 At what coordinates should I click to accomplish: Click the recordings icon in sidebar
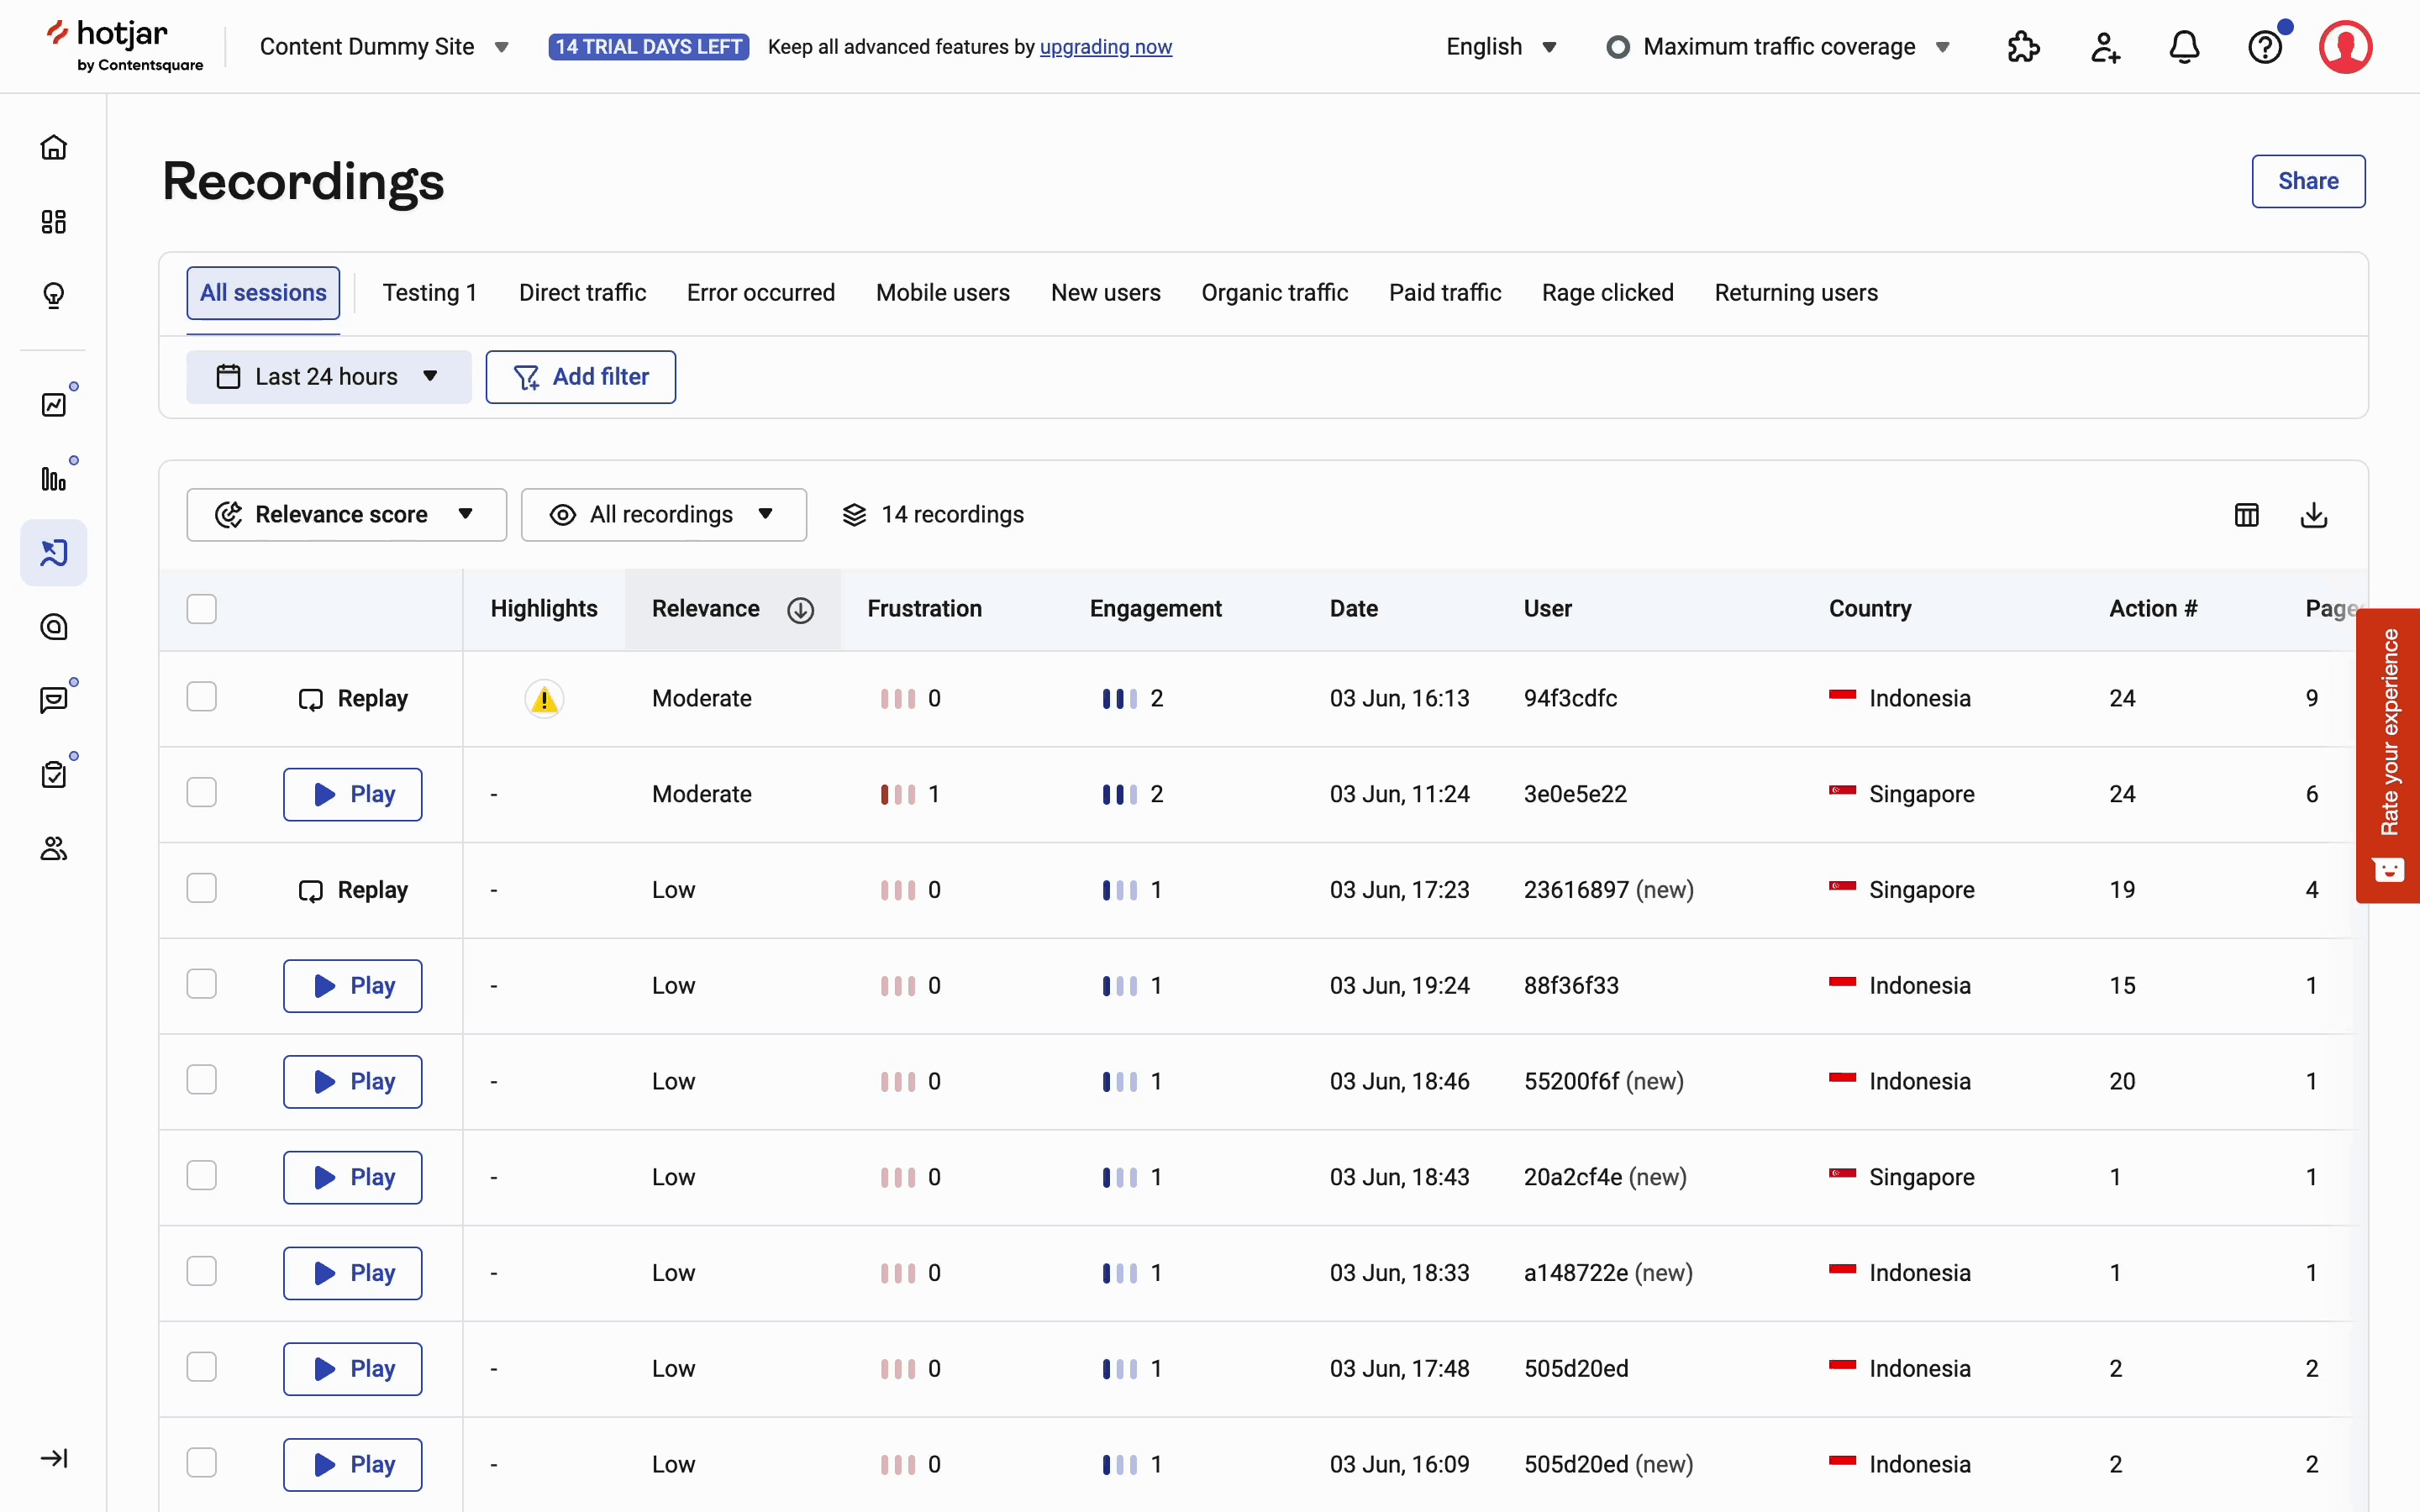[52, 554]
